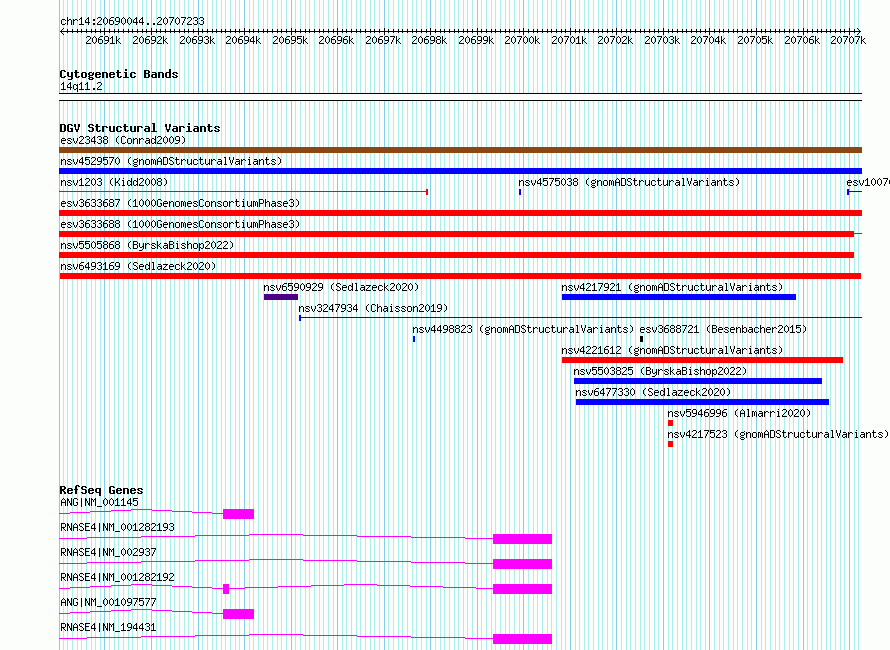This screenshot has width=890, height=650.
Task: Click the magenta exon of ANG|NM_001145
Action: (x=238, y=514)
